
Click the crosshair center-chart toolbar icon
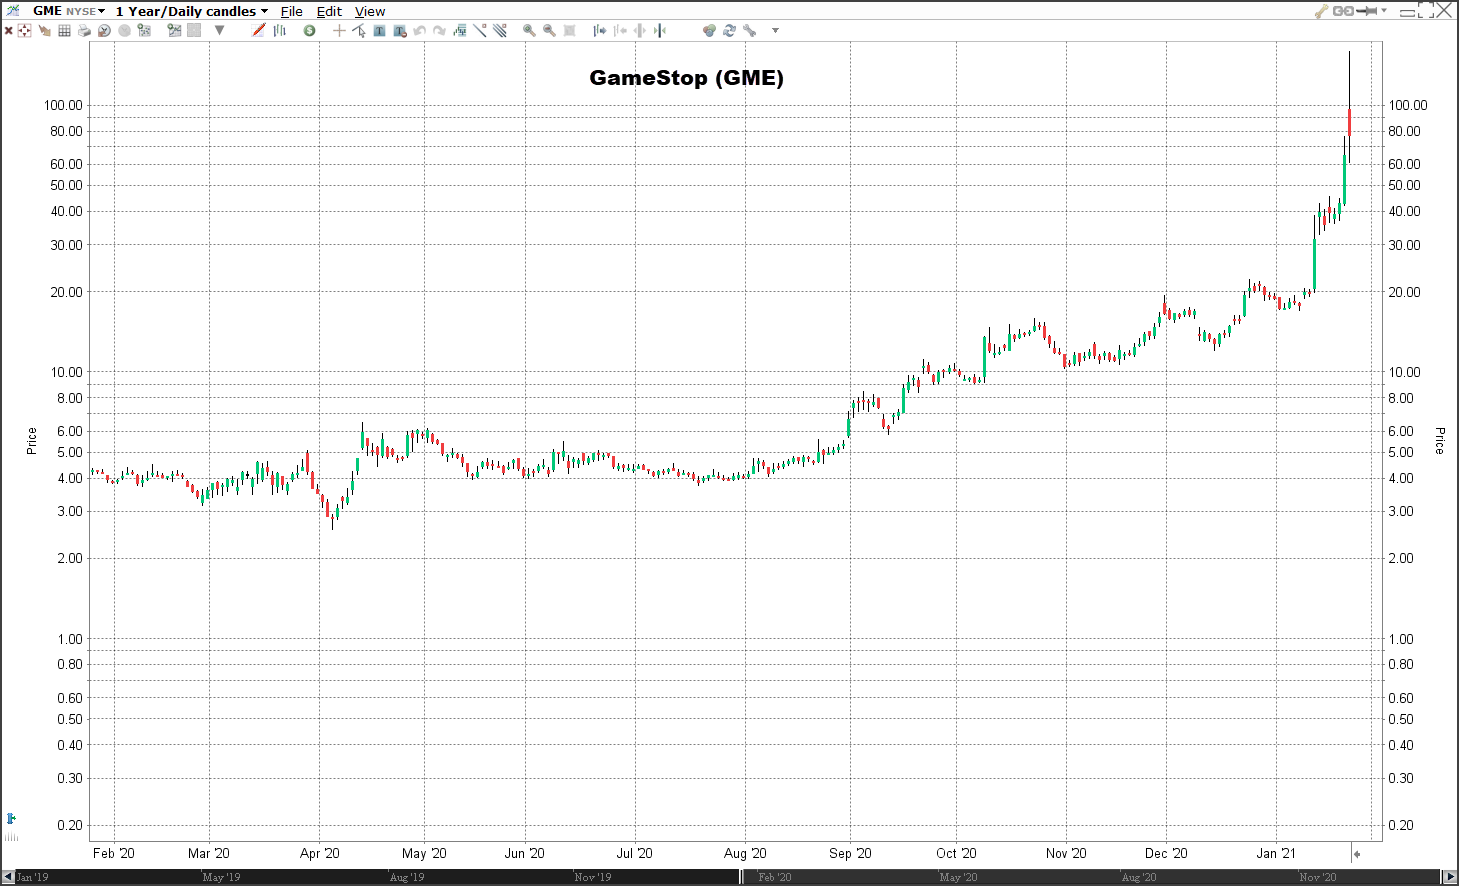tap(24, 30)
